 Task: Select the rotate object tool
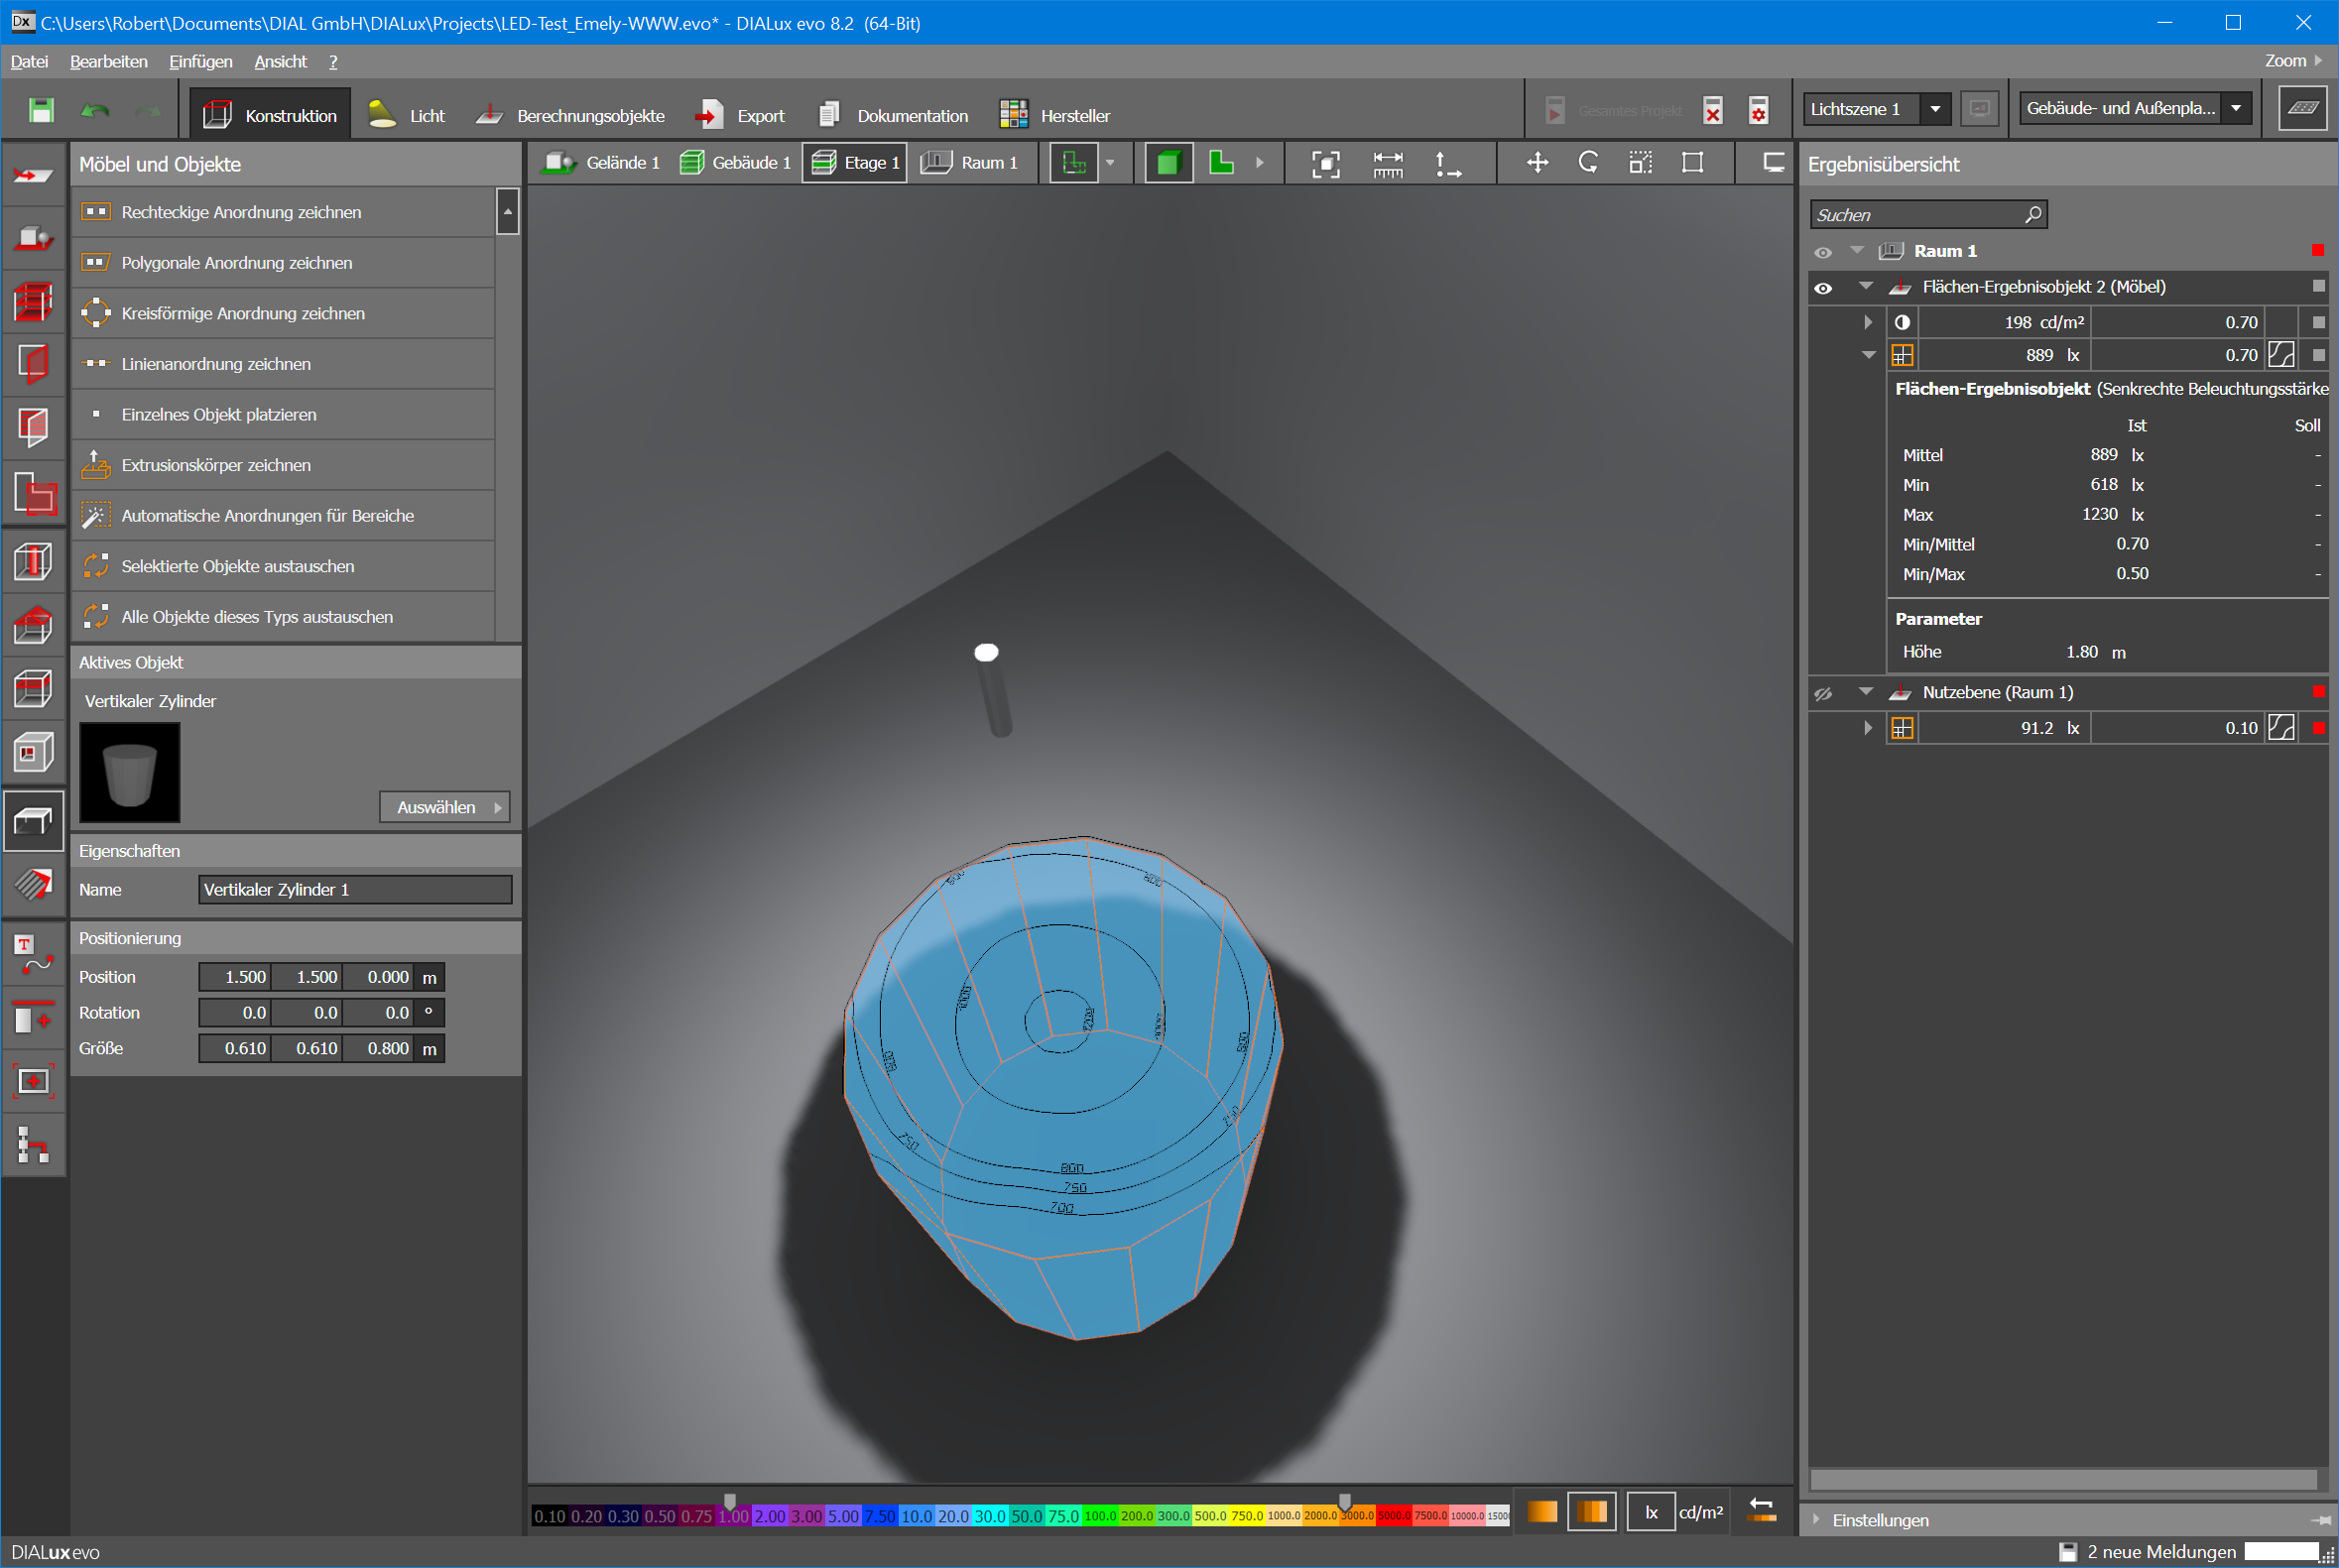coord(1588,163)
